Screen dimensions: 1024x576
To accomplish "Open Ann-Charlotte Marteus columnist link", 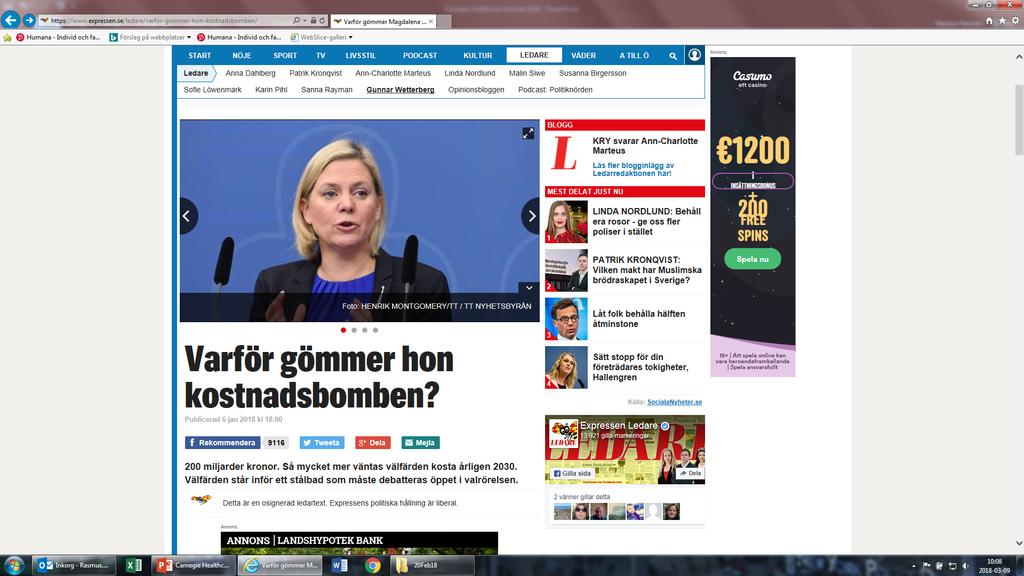I will pyautogui.click(x=393, y=73).
